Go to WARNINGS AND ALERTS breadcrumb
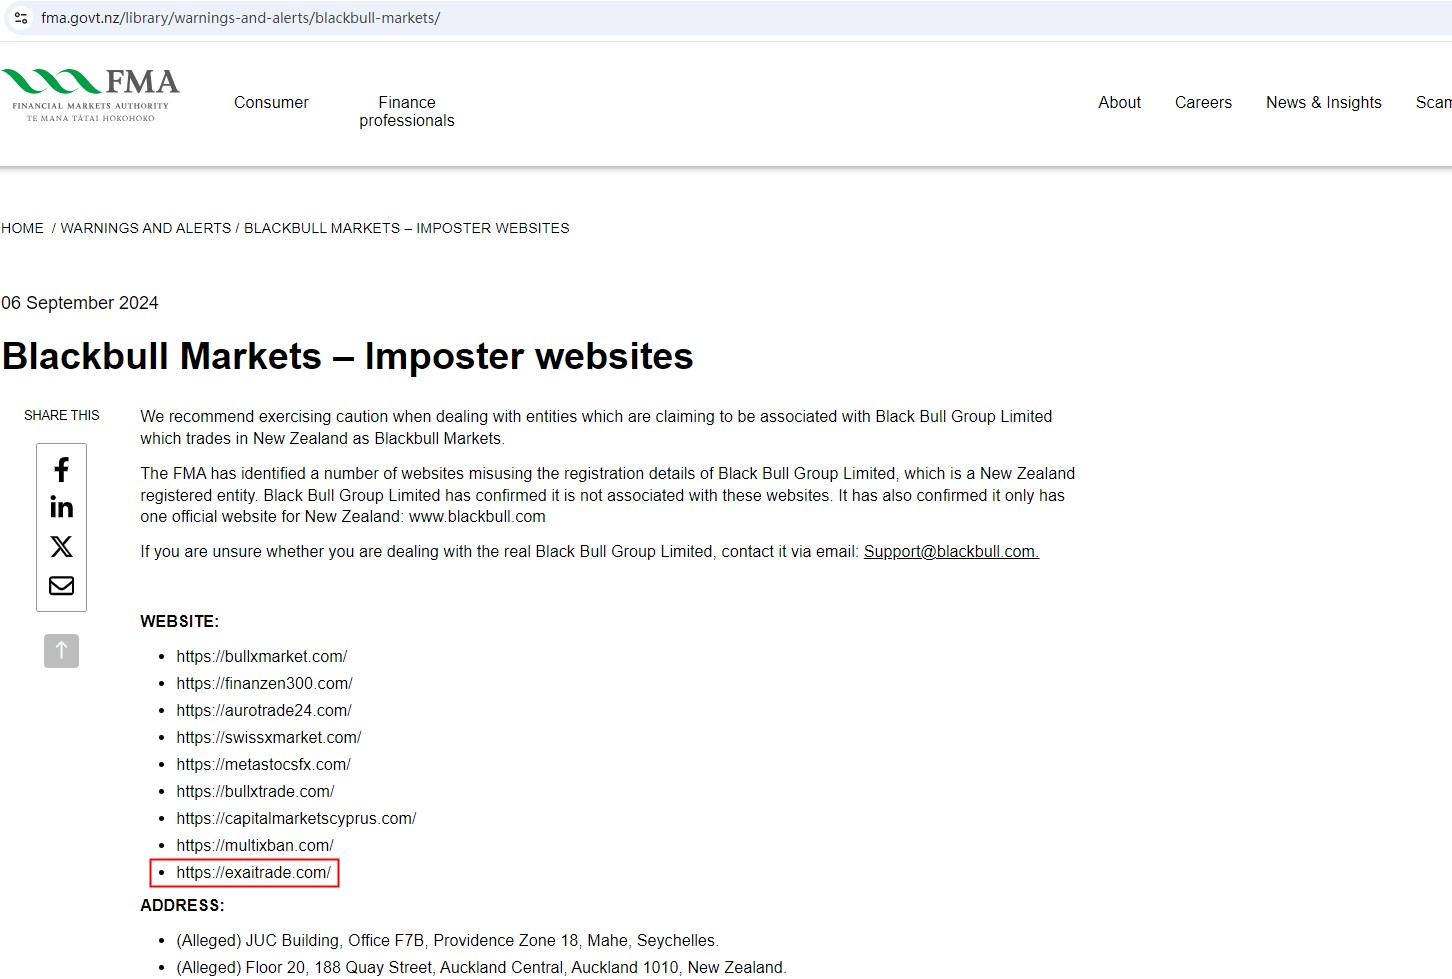This screenshot has width=1452, height=979. pyautogui.click(x=146, y=228)
